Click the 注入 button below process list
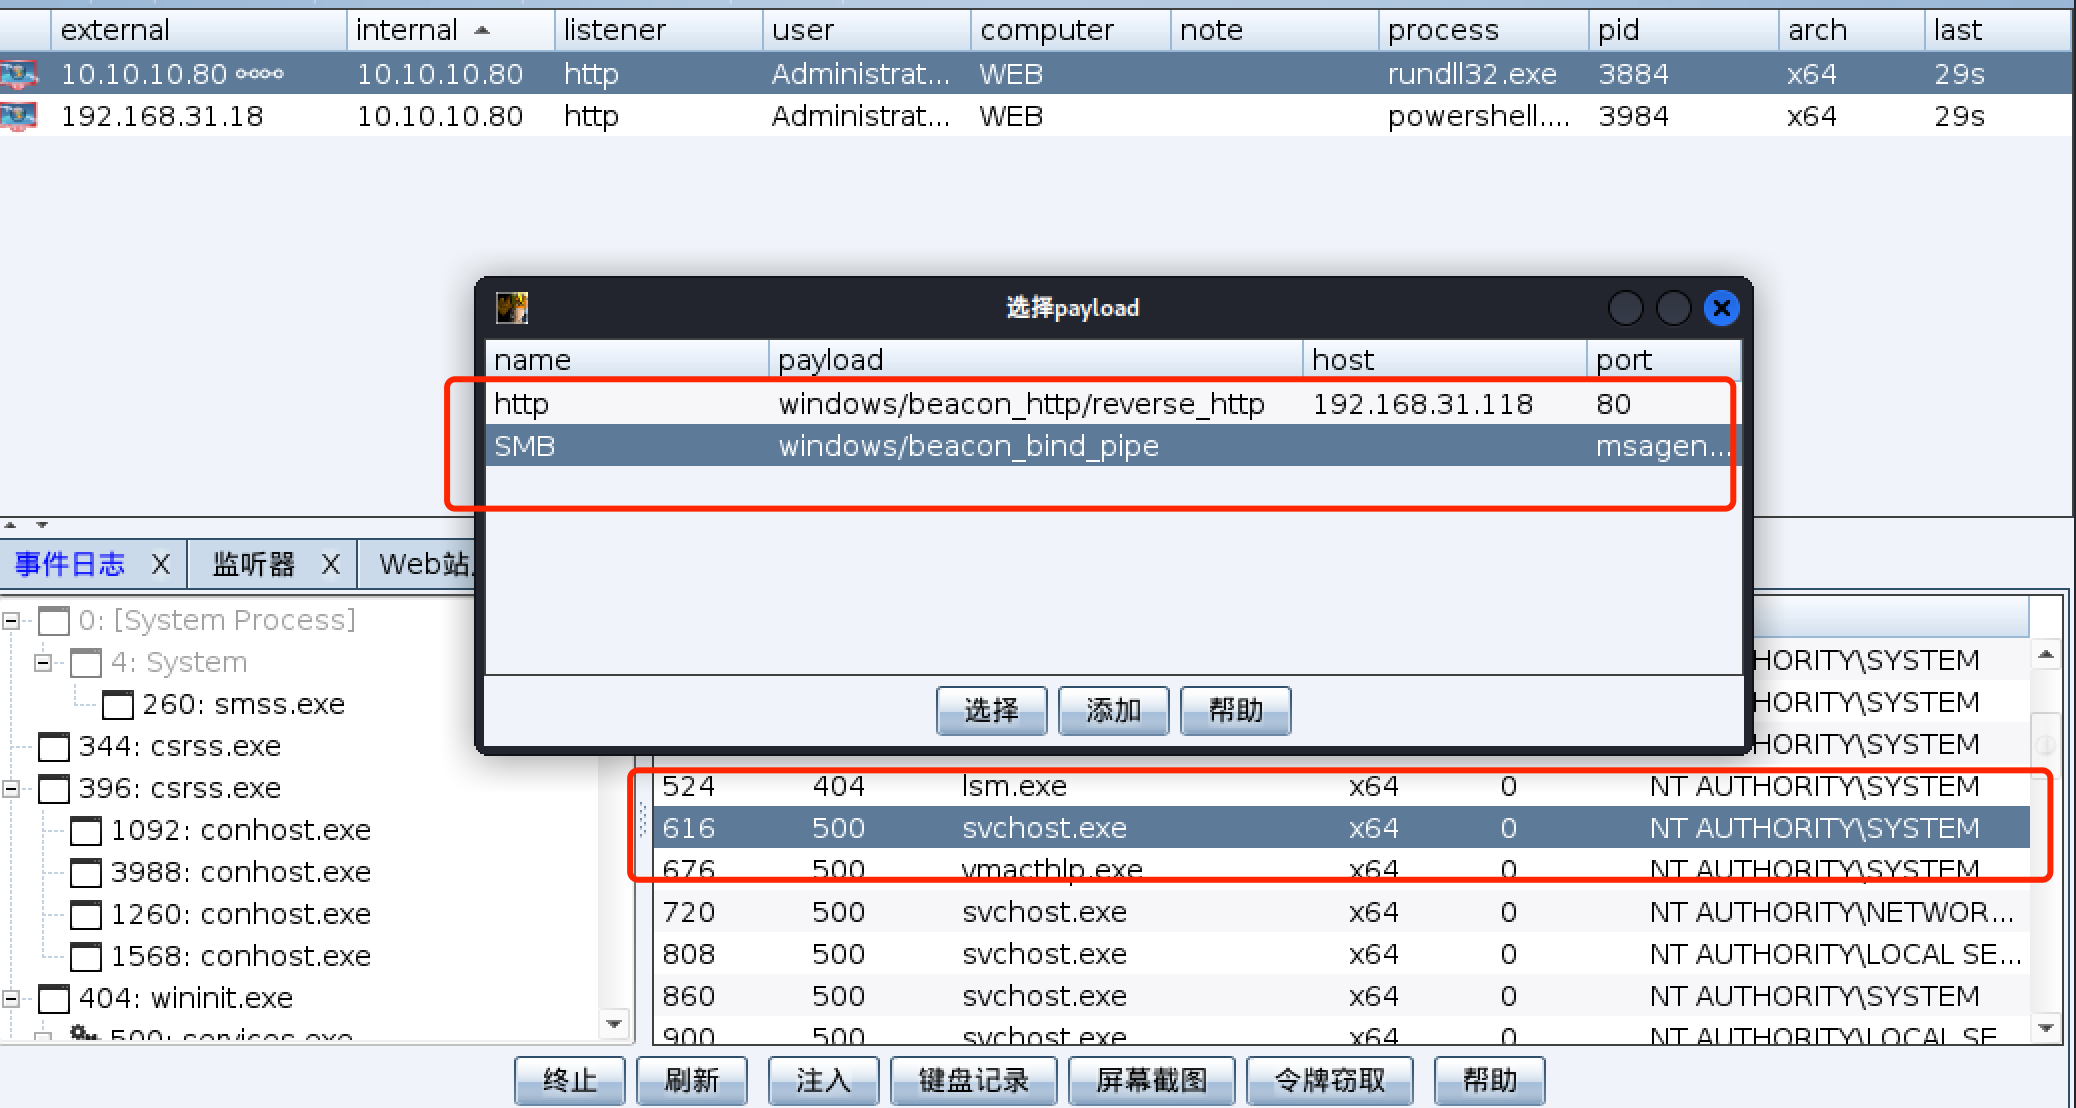The image size is (2076, 1108). click(823, 1080)
